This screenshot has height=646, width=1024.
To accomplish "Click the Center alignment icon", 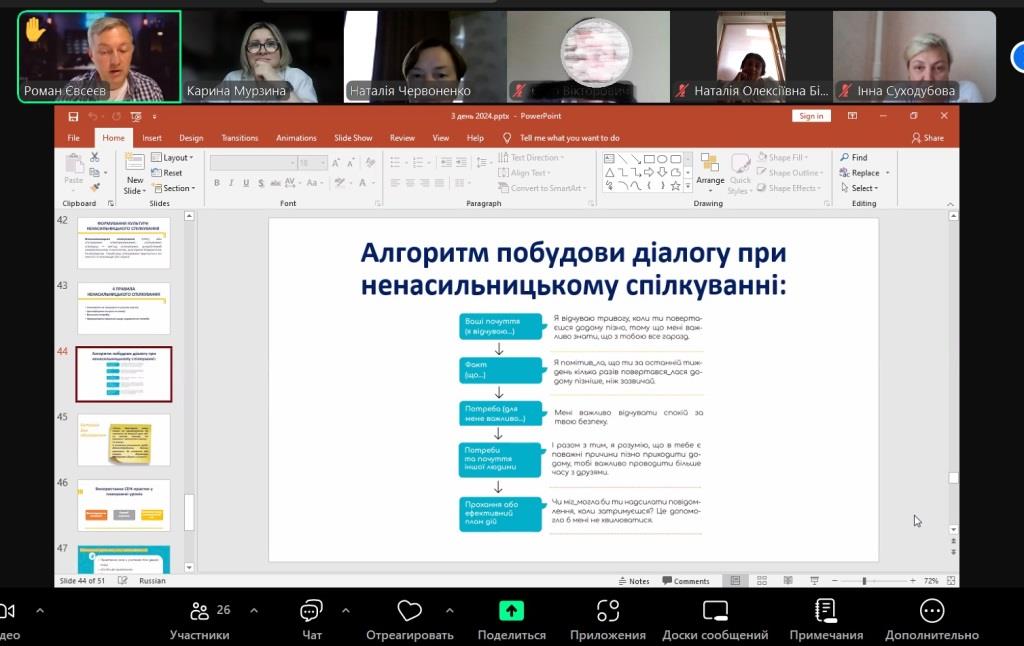I will click(x=410, y=183).
